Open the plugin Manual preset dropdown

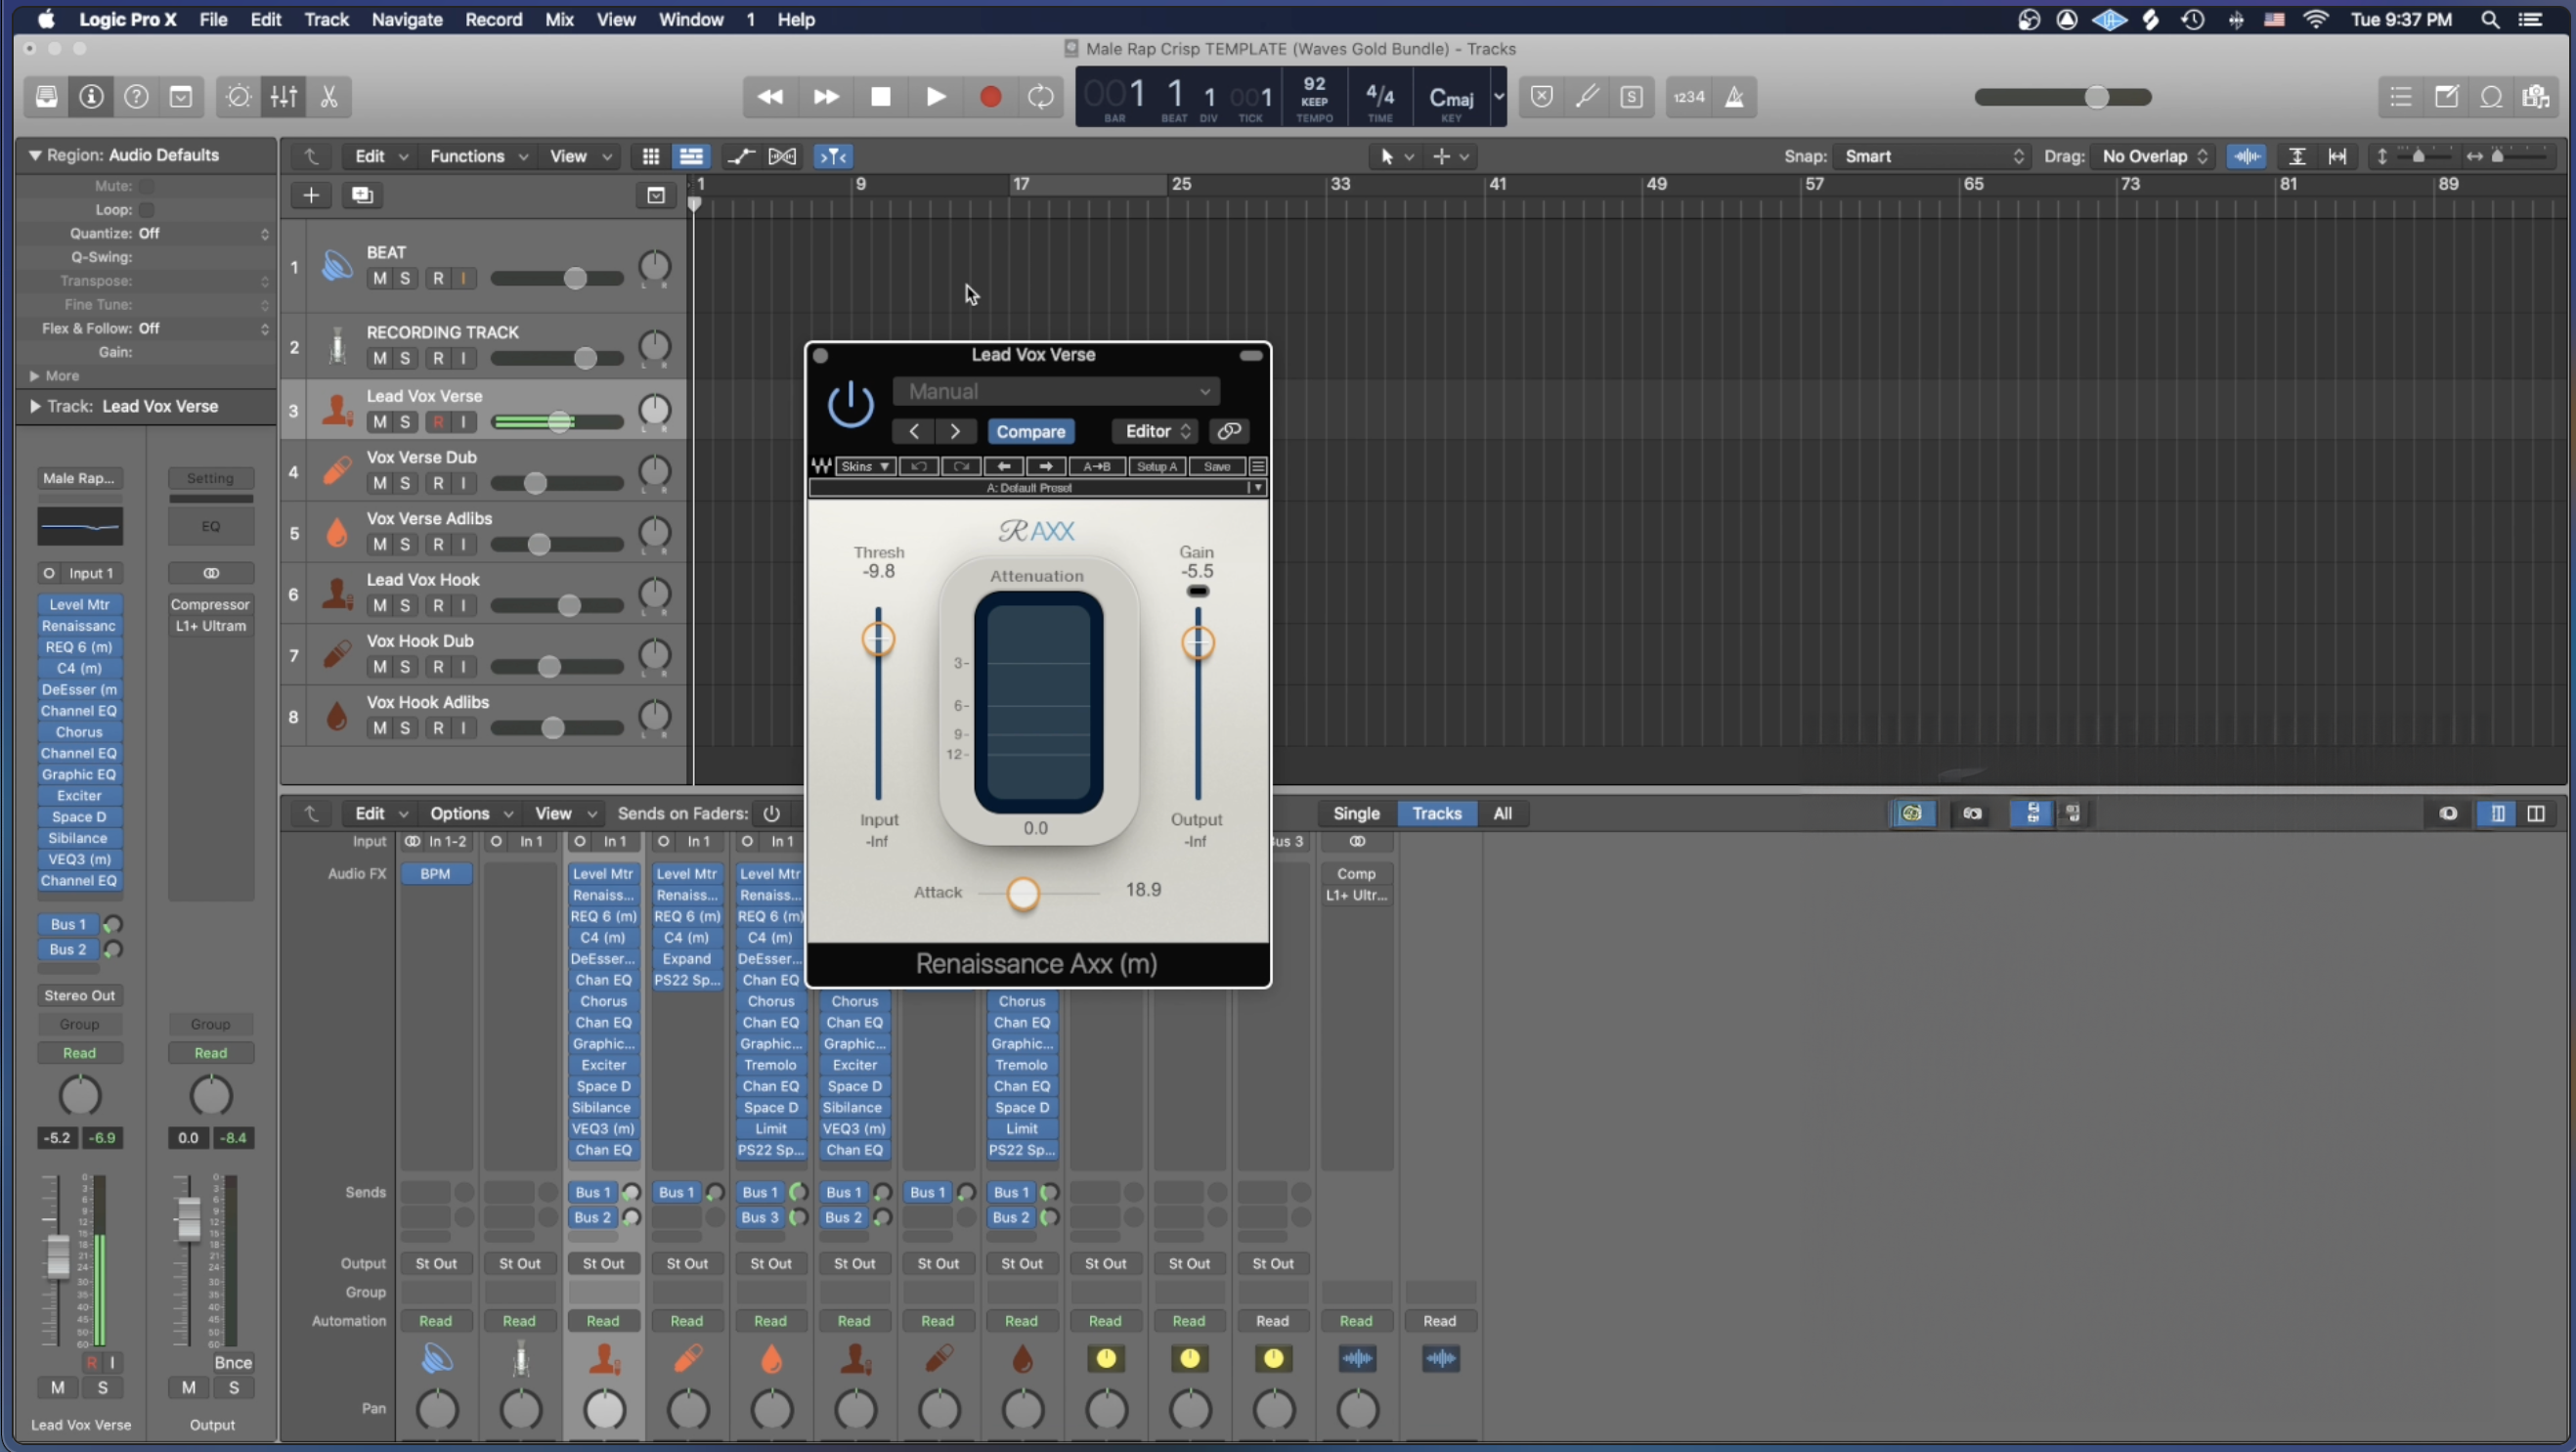pos(1056,391)
